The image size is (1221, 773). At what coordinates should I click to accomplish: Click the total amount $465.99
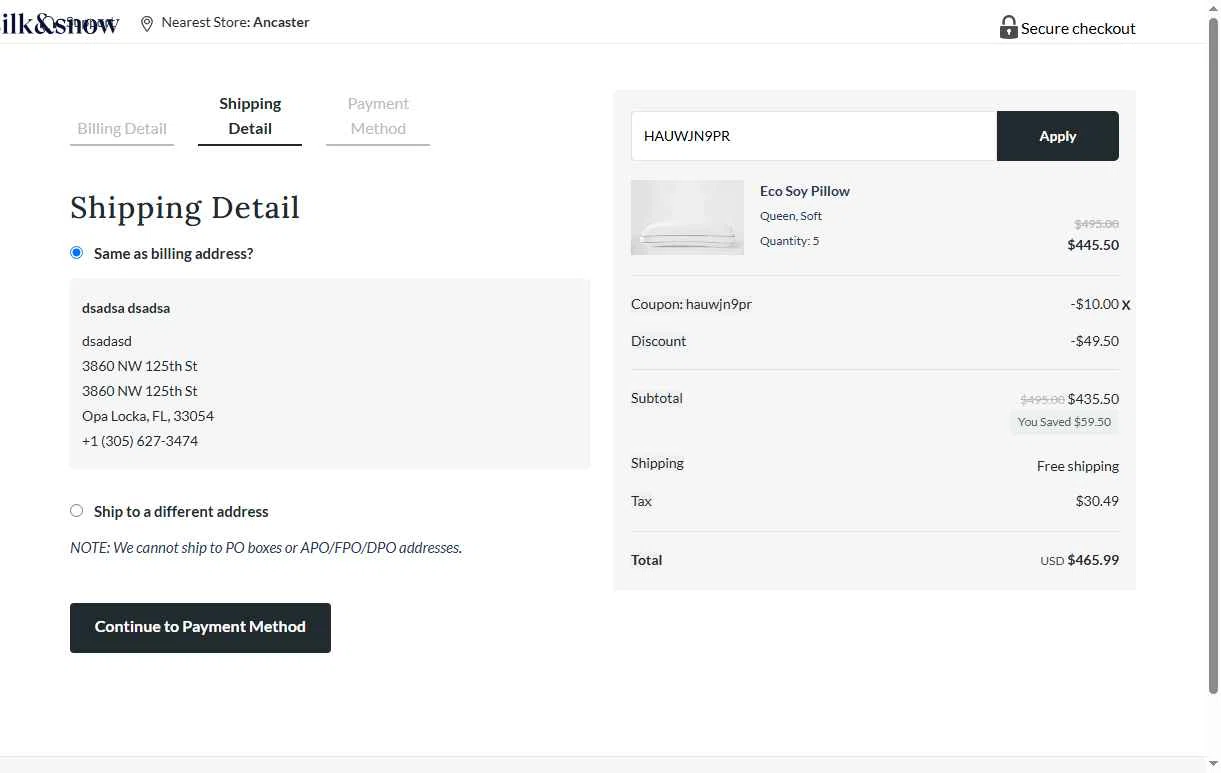point(1093,560)
